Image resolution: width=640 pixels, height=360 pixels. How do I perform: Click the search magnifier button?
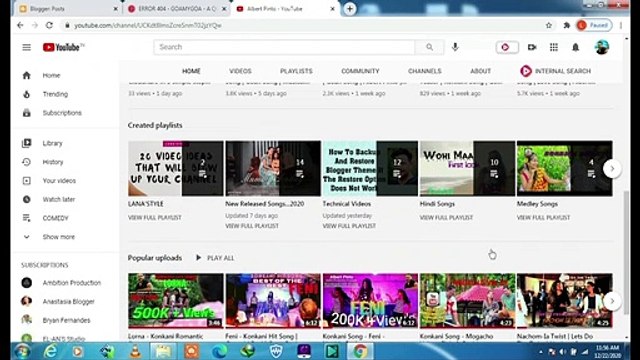(x=429, y=47)
